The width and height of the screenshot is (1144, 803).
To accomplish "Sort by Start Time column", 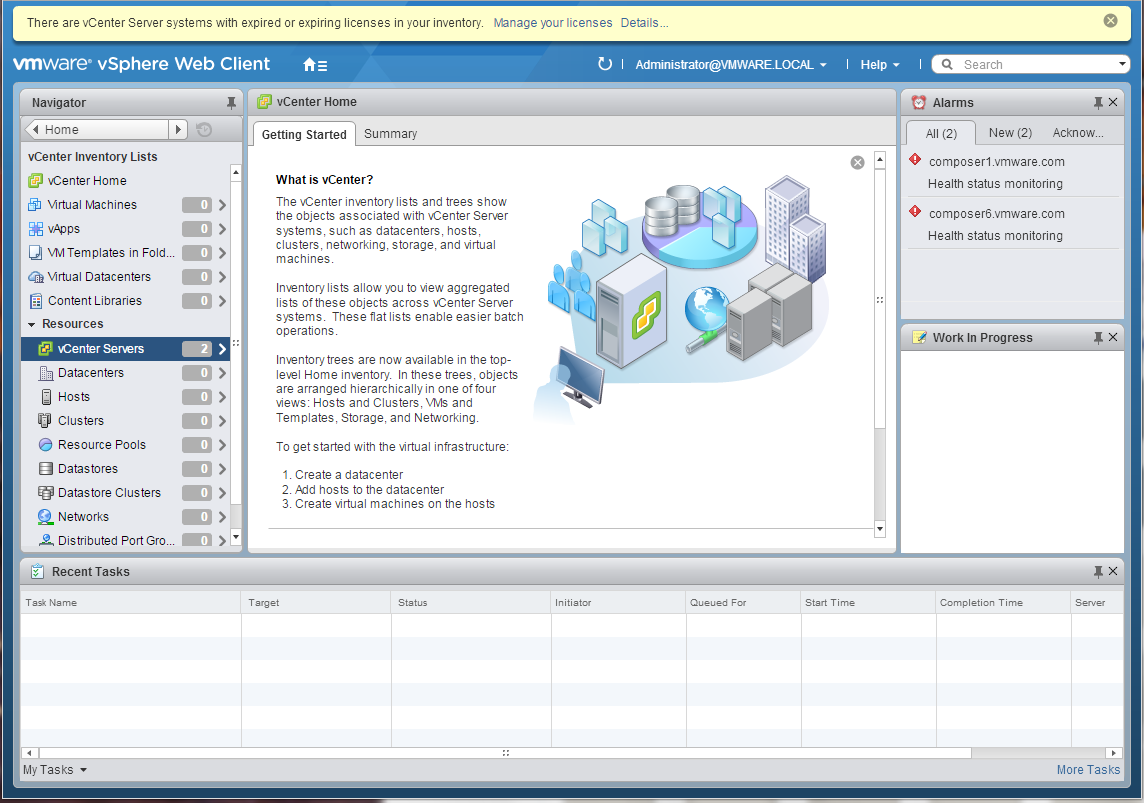I will 868,602.
